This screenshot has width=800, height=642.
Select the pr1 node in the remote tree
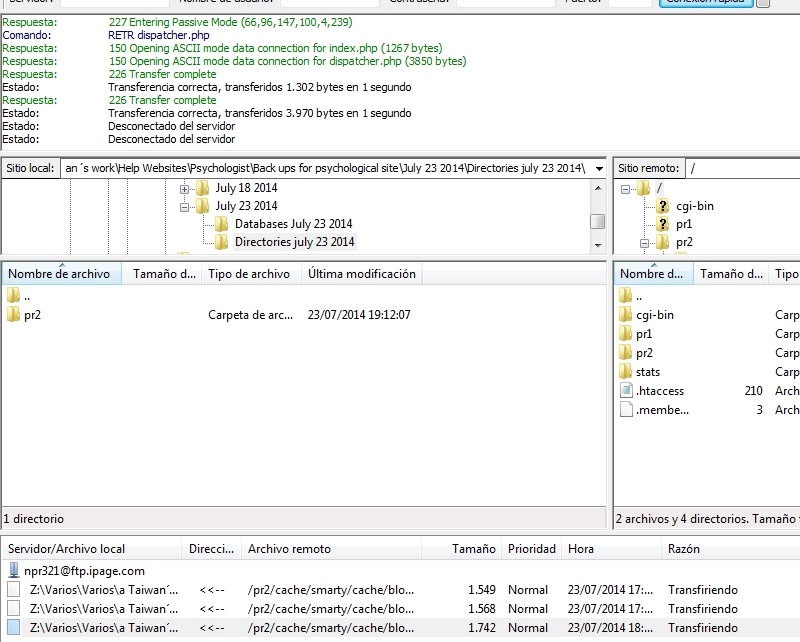click(684, 224)
